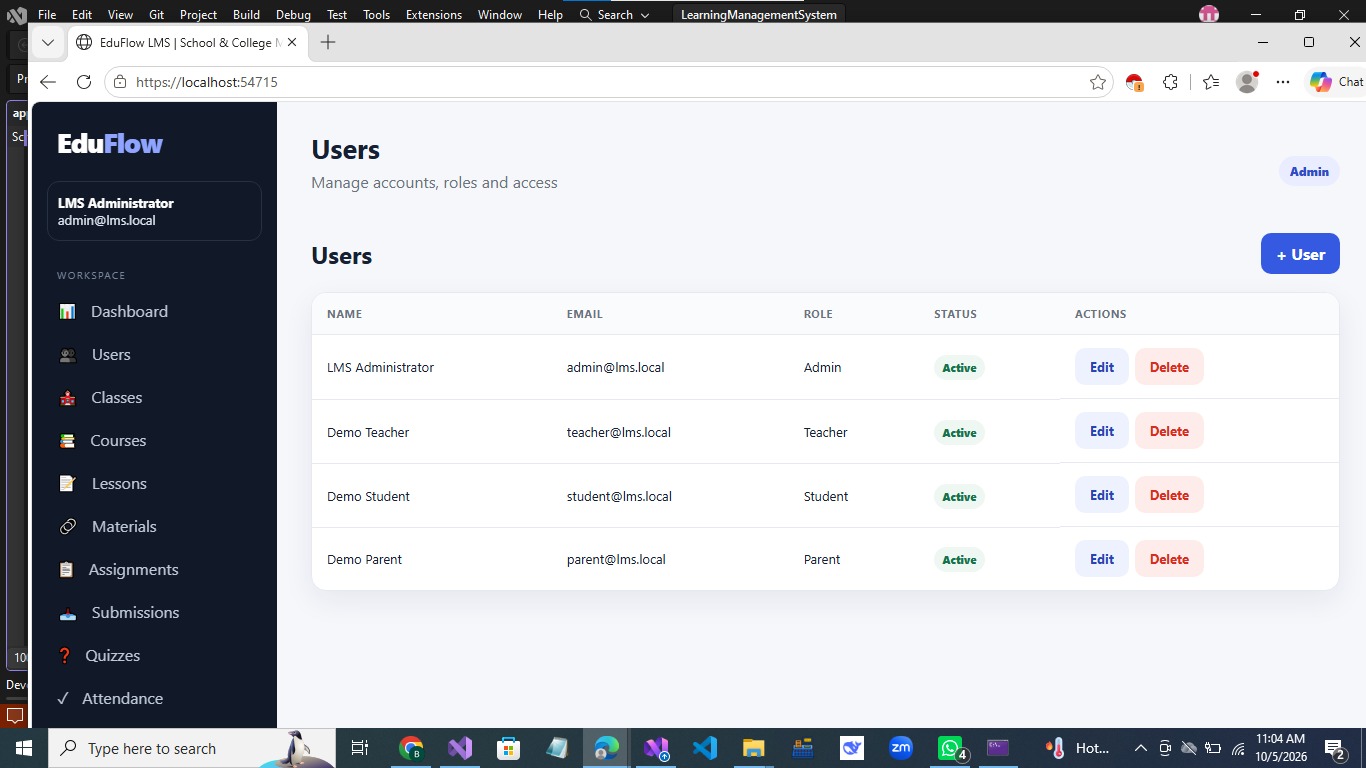This screenshot has width=1366, height=768.
Task: Click the Admin badge at top right
Action: 1309,171
